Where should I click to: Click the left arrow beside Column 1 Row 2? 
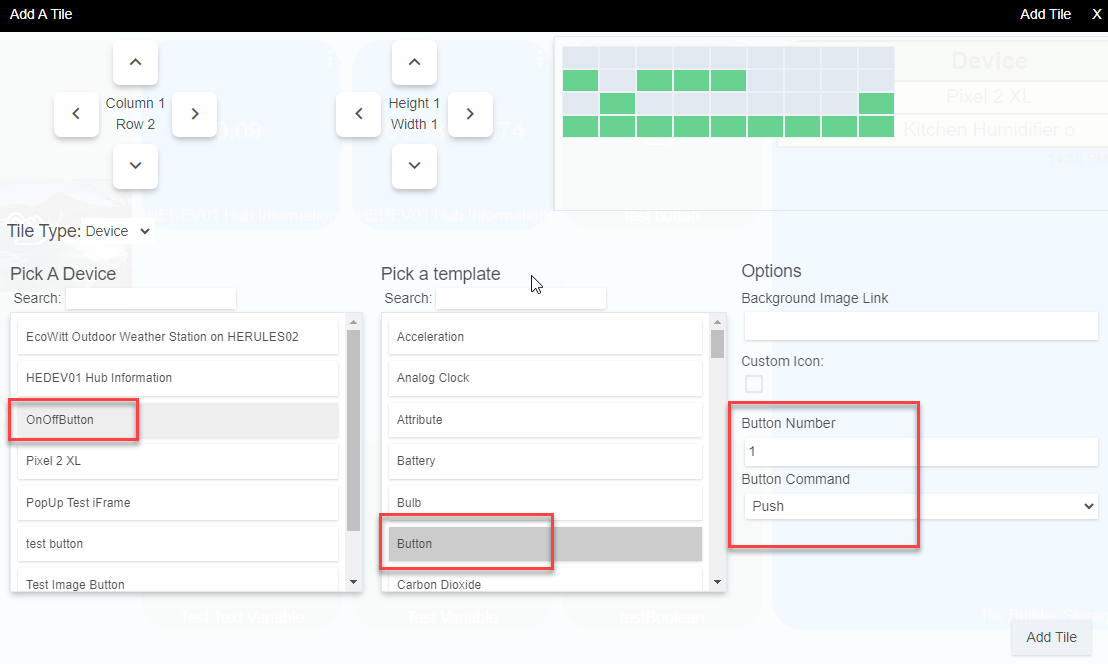76,114
